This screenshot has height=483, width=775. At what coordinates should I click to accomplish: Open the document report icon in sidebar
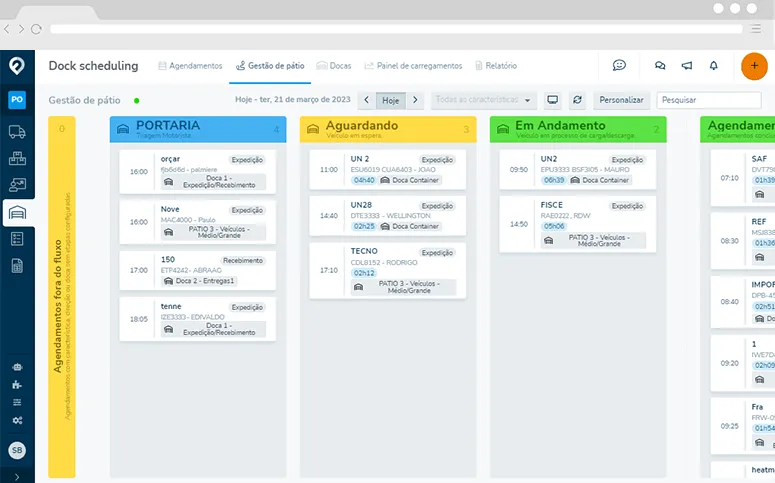[x=17, y=266]
